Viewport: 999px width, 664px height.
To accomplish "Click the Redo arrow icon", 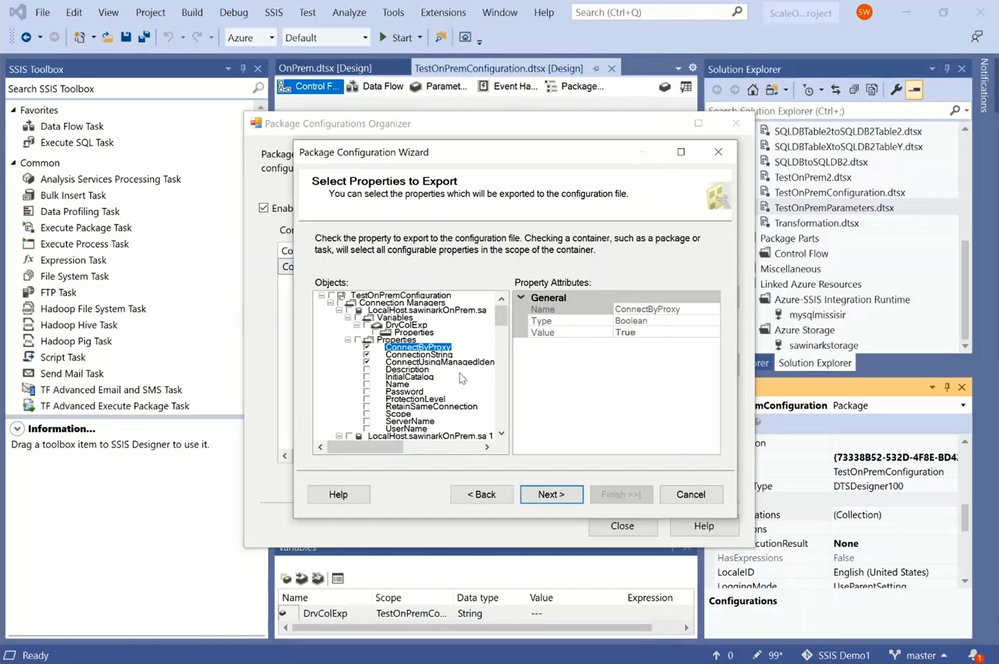I will point(197,38).
